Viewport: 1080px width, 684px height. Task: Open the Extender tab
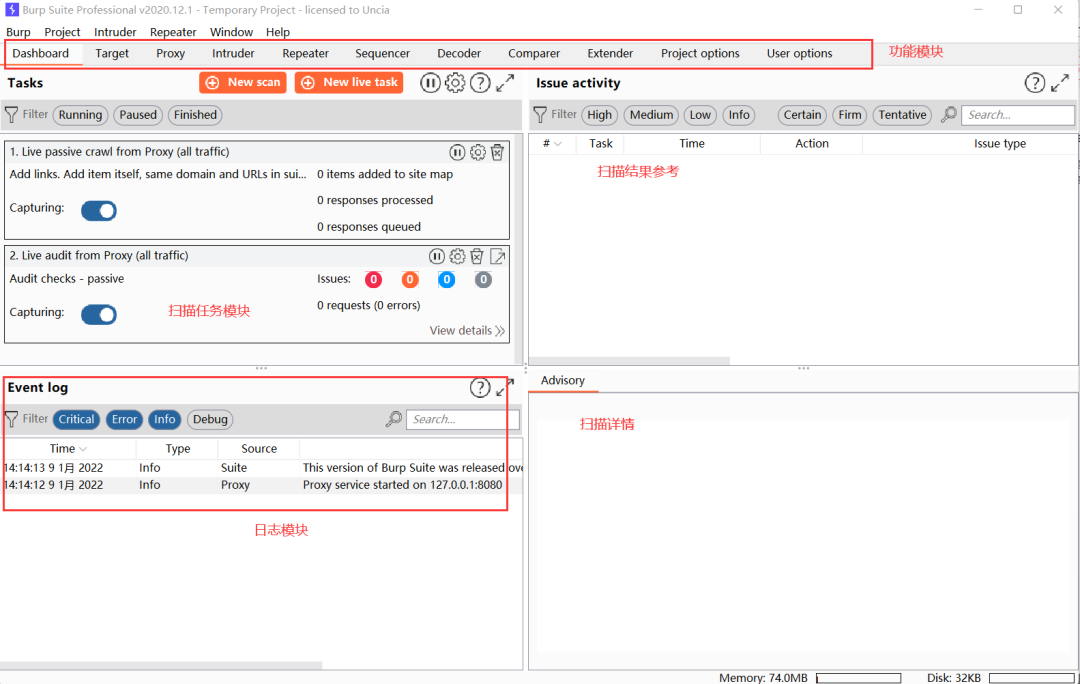click(x=610, y=54)
